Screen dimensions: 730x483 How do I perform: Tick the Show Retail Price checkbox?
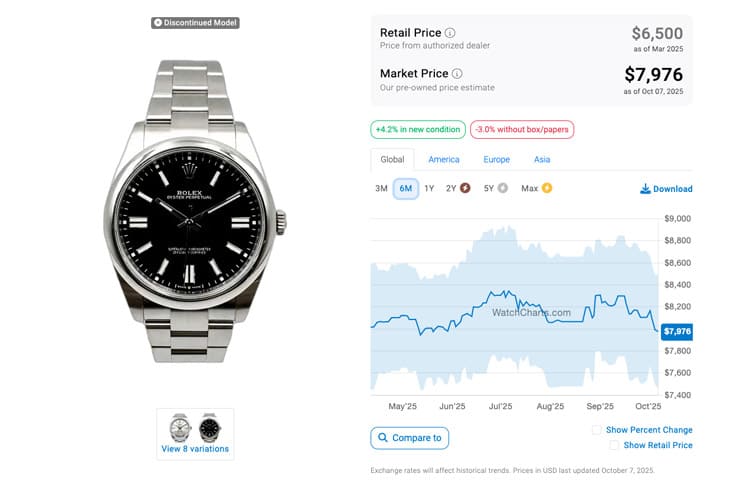pos(614,445)
